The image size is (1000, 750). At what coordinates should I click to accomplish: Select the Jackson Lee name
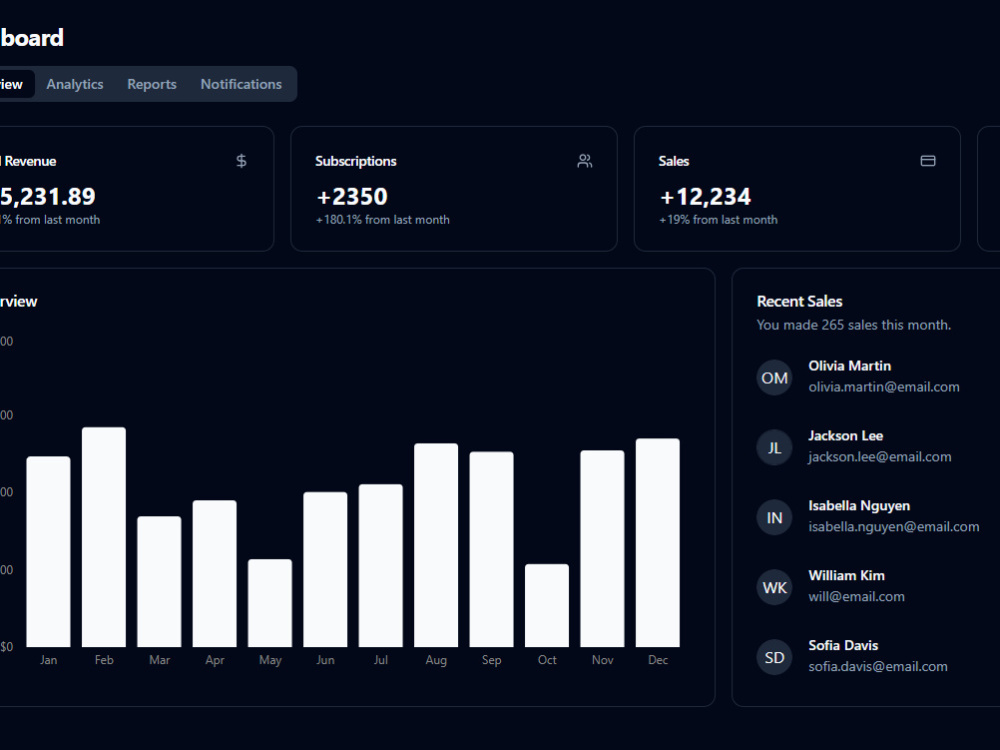pyautogui.click(x=846, y=436)
